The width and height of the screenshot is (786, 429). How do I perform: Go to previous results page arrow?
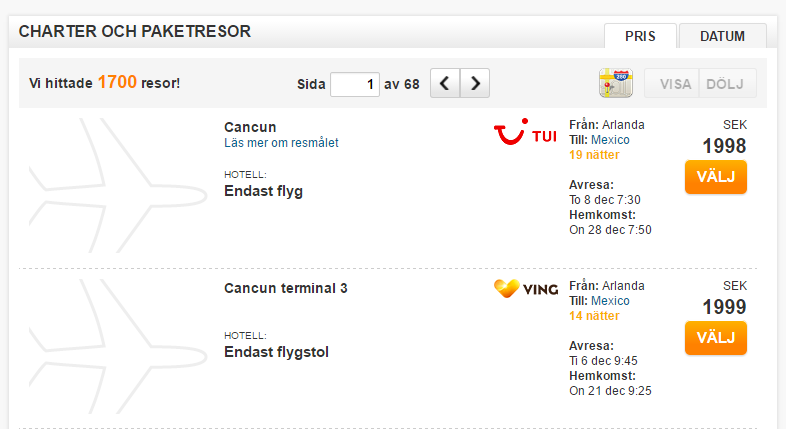tap(445, 83)
